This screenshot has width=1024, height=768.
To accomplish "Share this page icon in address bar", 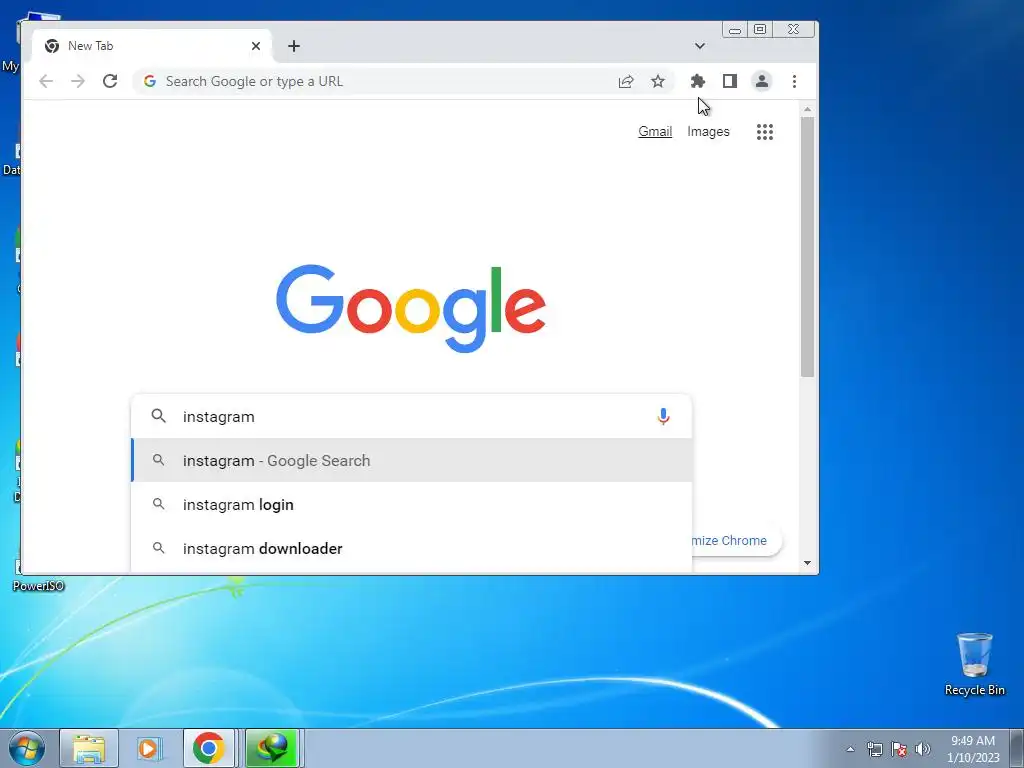I will pos(626,81).
